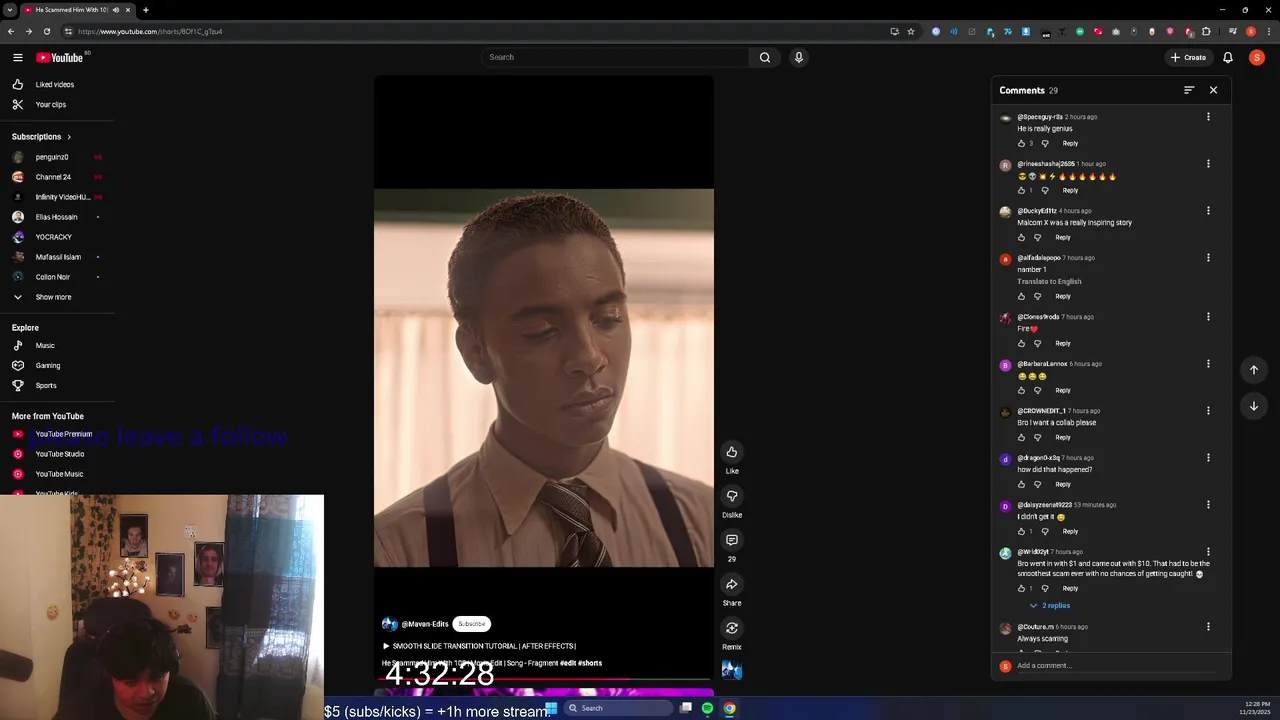1280x720 pixels.
Task: Like the Short video
Action: [x=732, y=452]
